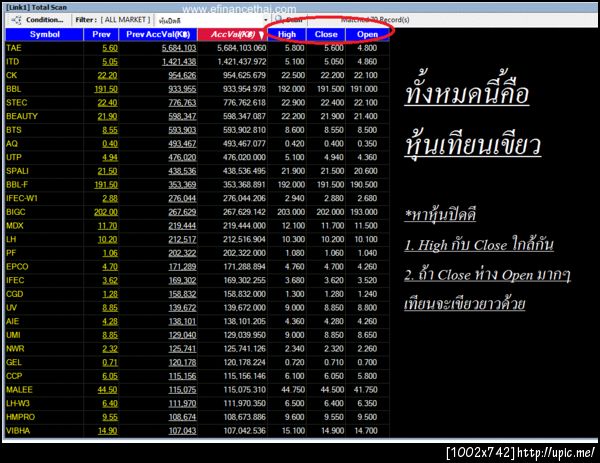Click the sort arrow in AccVal header
The height and width of the screenshot is (463, 600).
[x=261, y=35]
